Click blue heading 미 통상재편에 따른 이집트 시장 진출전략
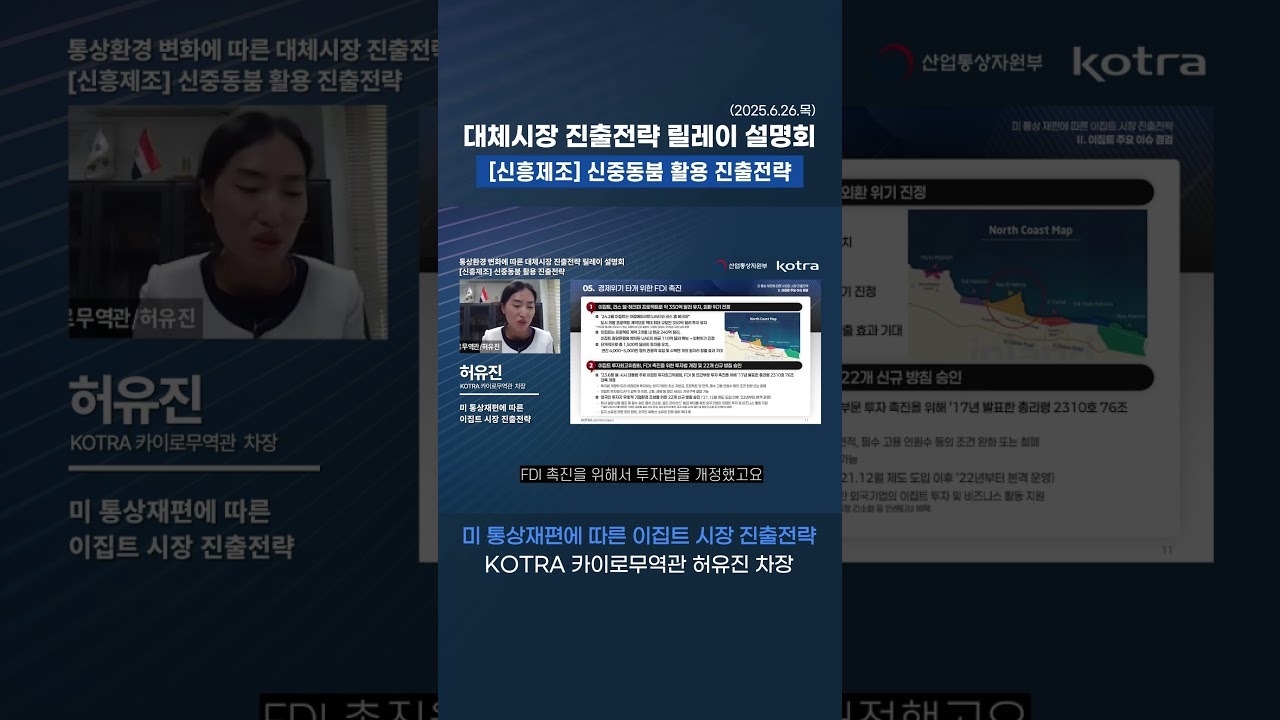 click(x=639, y=535)
